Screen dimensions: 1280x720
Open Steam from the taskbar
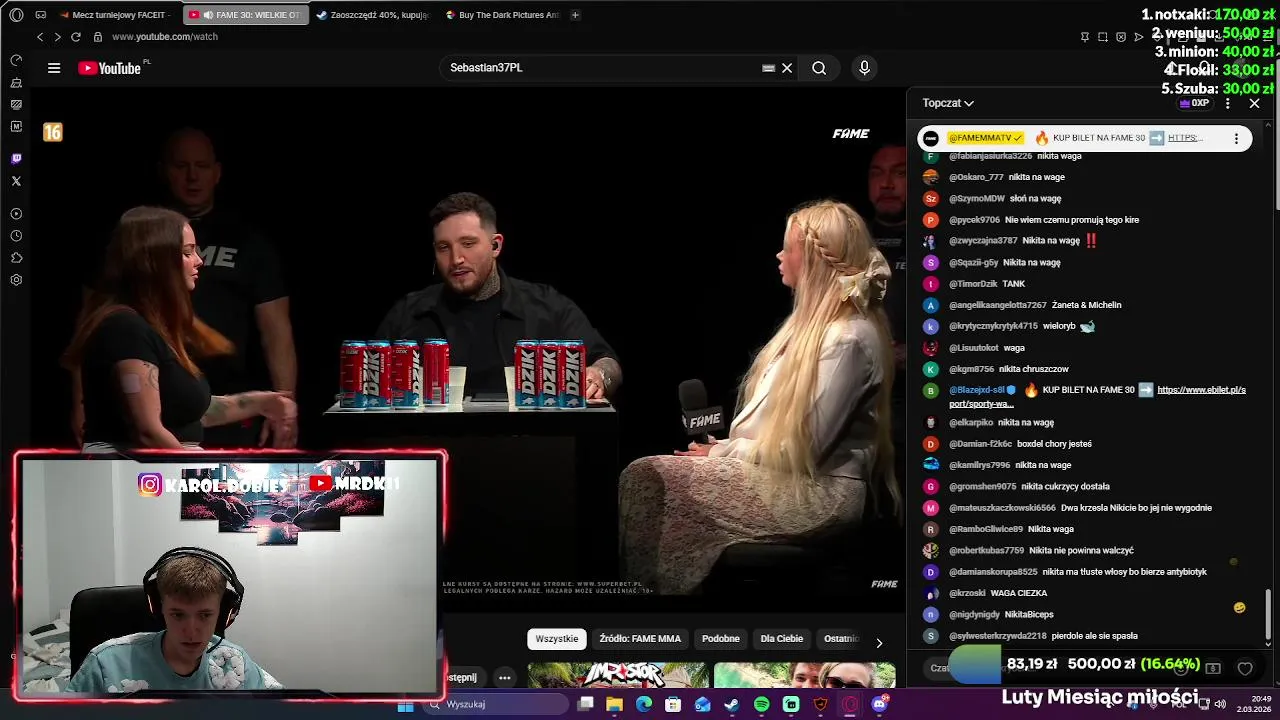[x=732, y=704]
